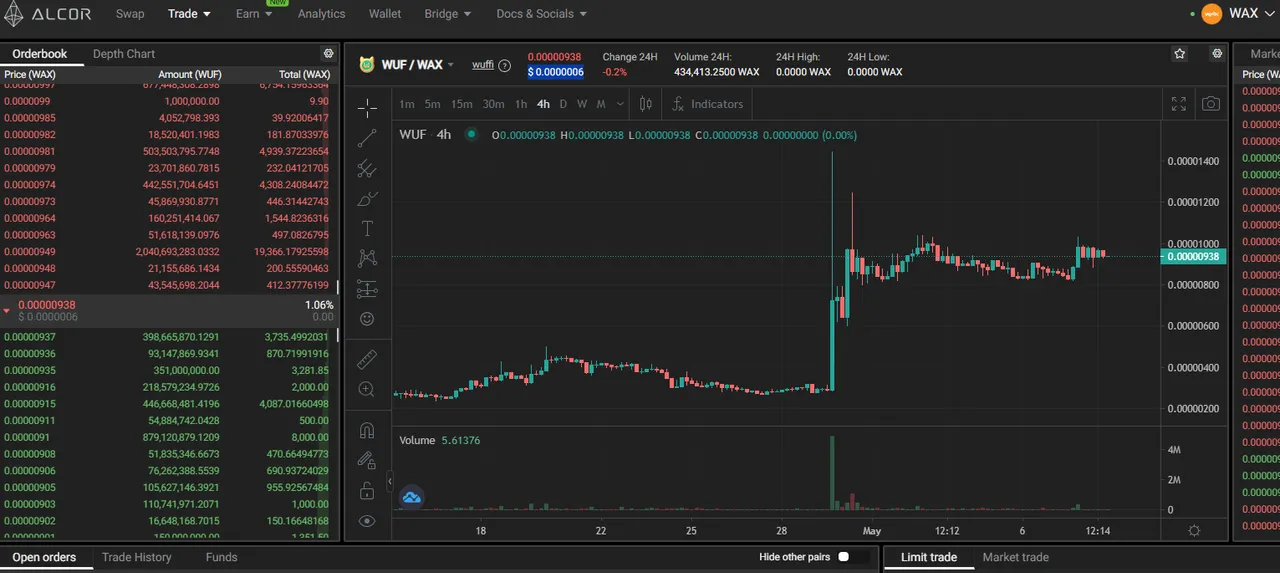Open orderbook settings gear icon

pos(328,54)
